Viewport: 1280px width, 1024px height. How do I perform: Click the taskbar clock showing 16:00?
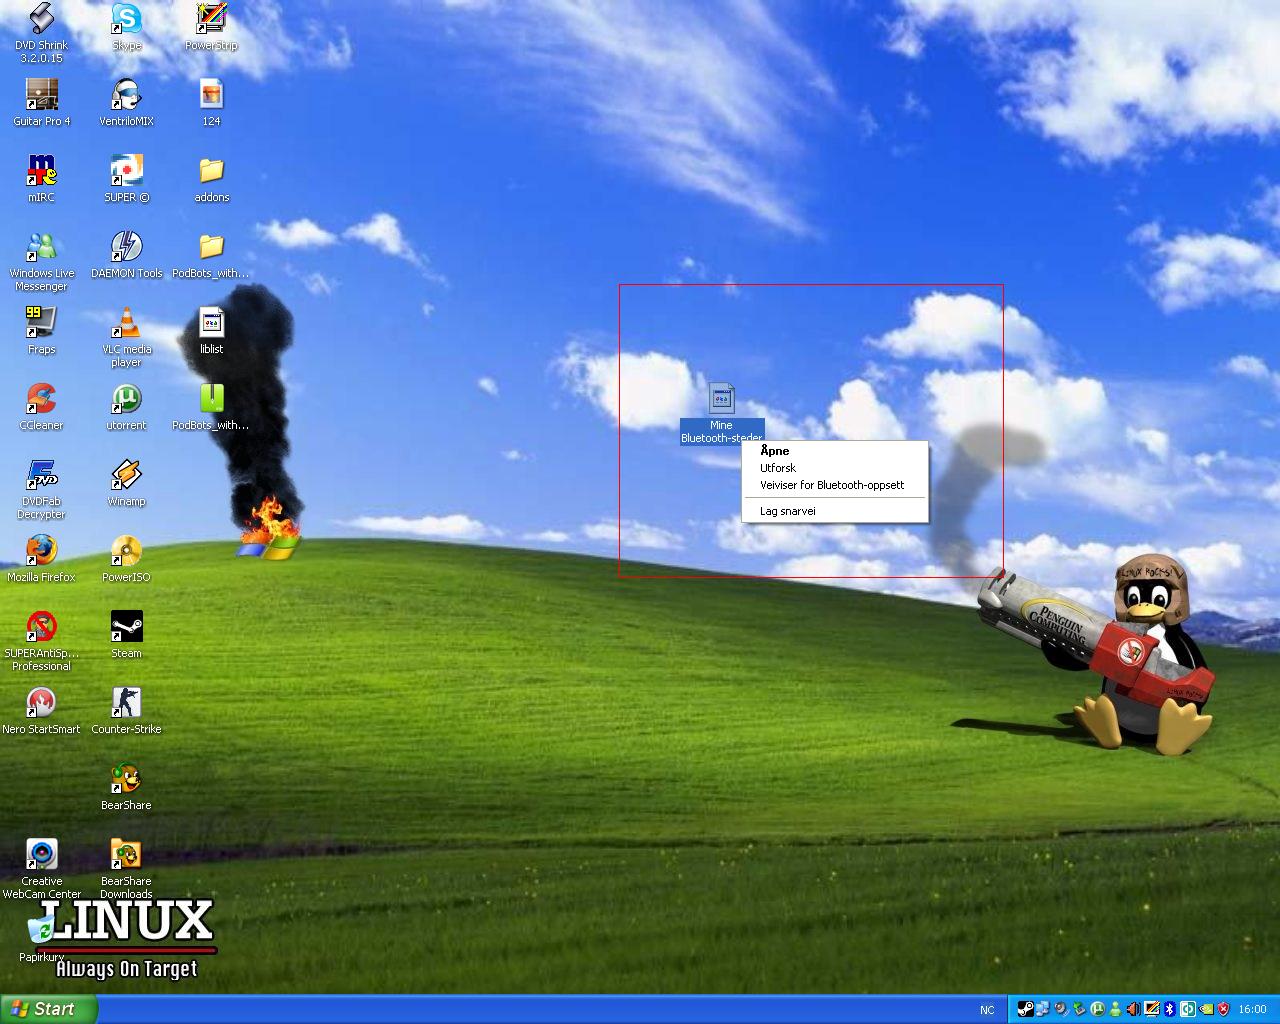point(1252,1010)
